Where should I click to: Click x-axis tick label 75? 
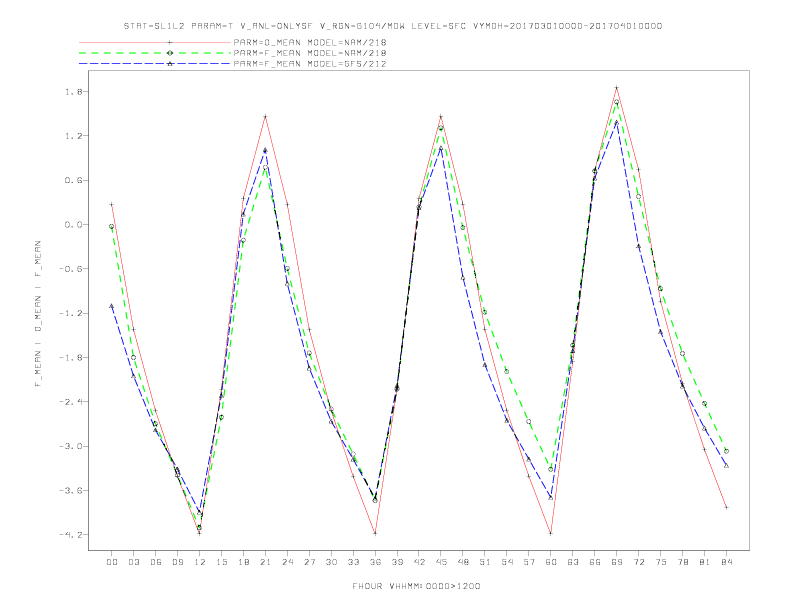pyautogui.click(x=661, y=562)
